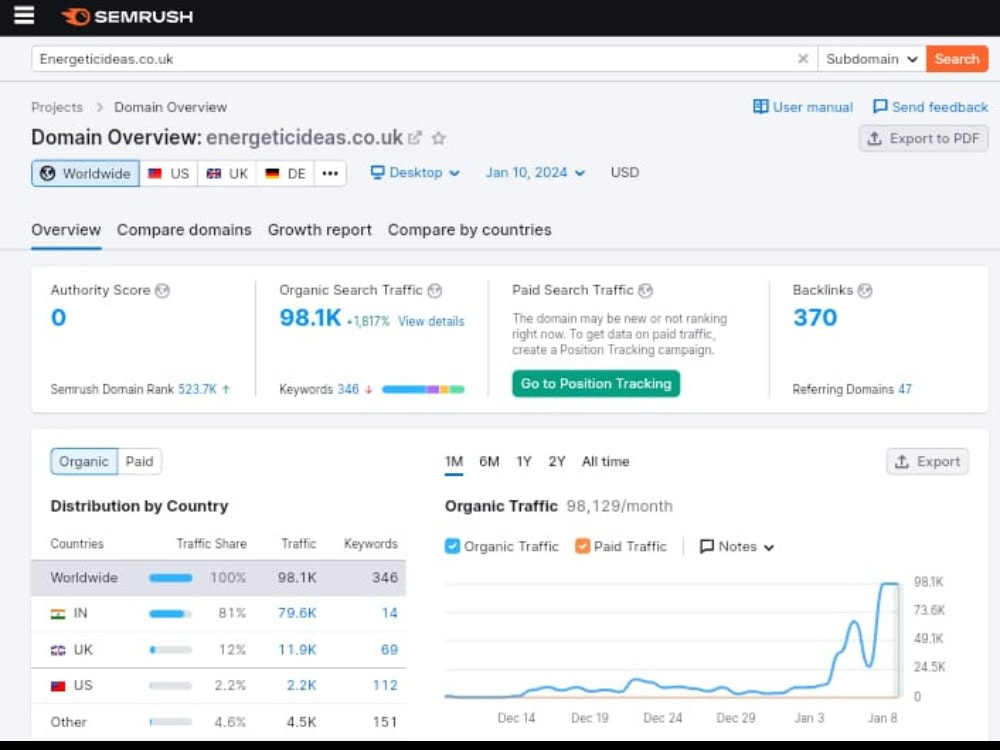This screenshot has width=1000, height=750.
Task: Open the hamburger menu
Action: (x=24, y=15)
